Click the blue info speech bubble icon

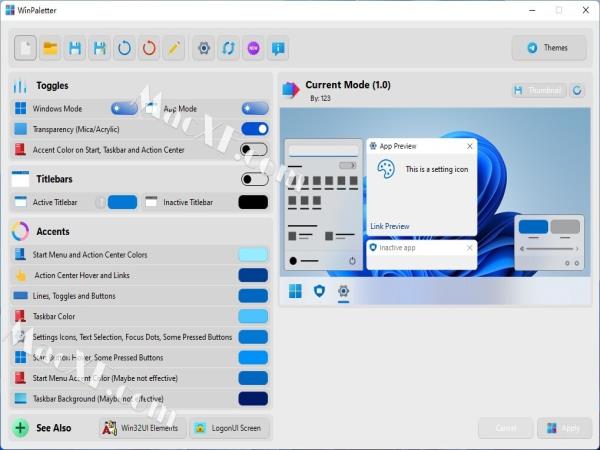[278, 48]
